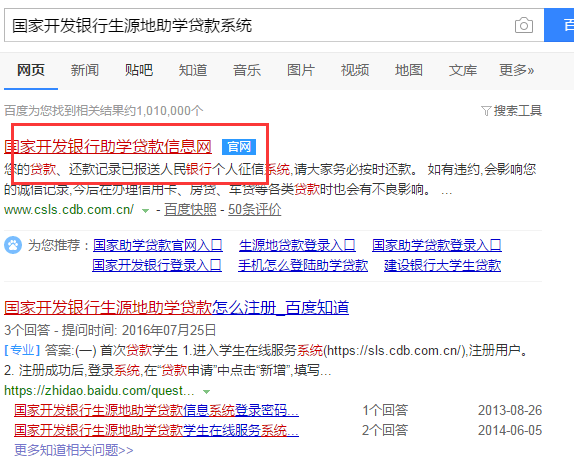Click 2个回答 answer count

click(x=385, y=430)
